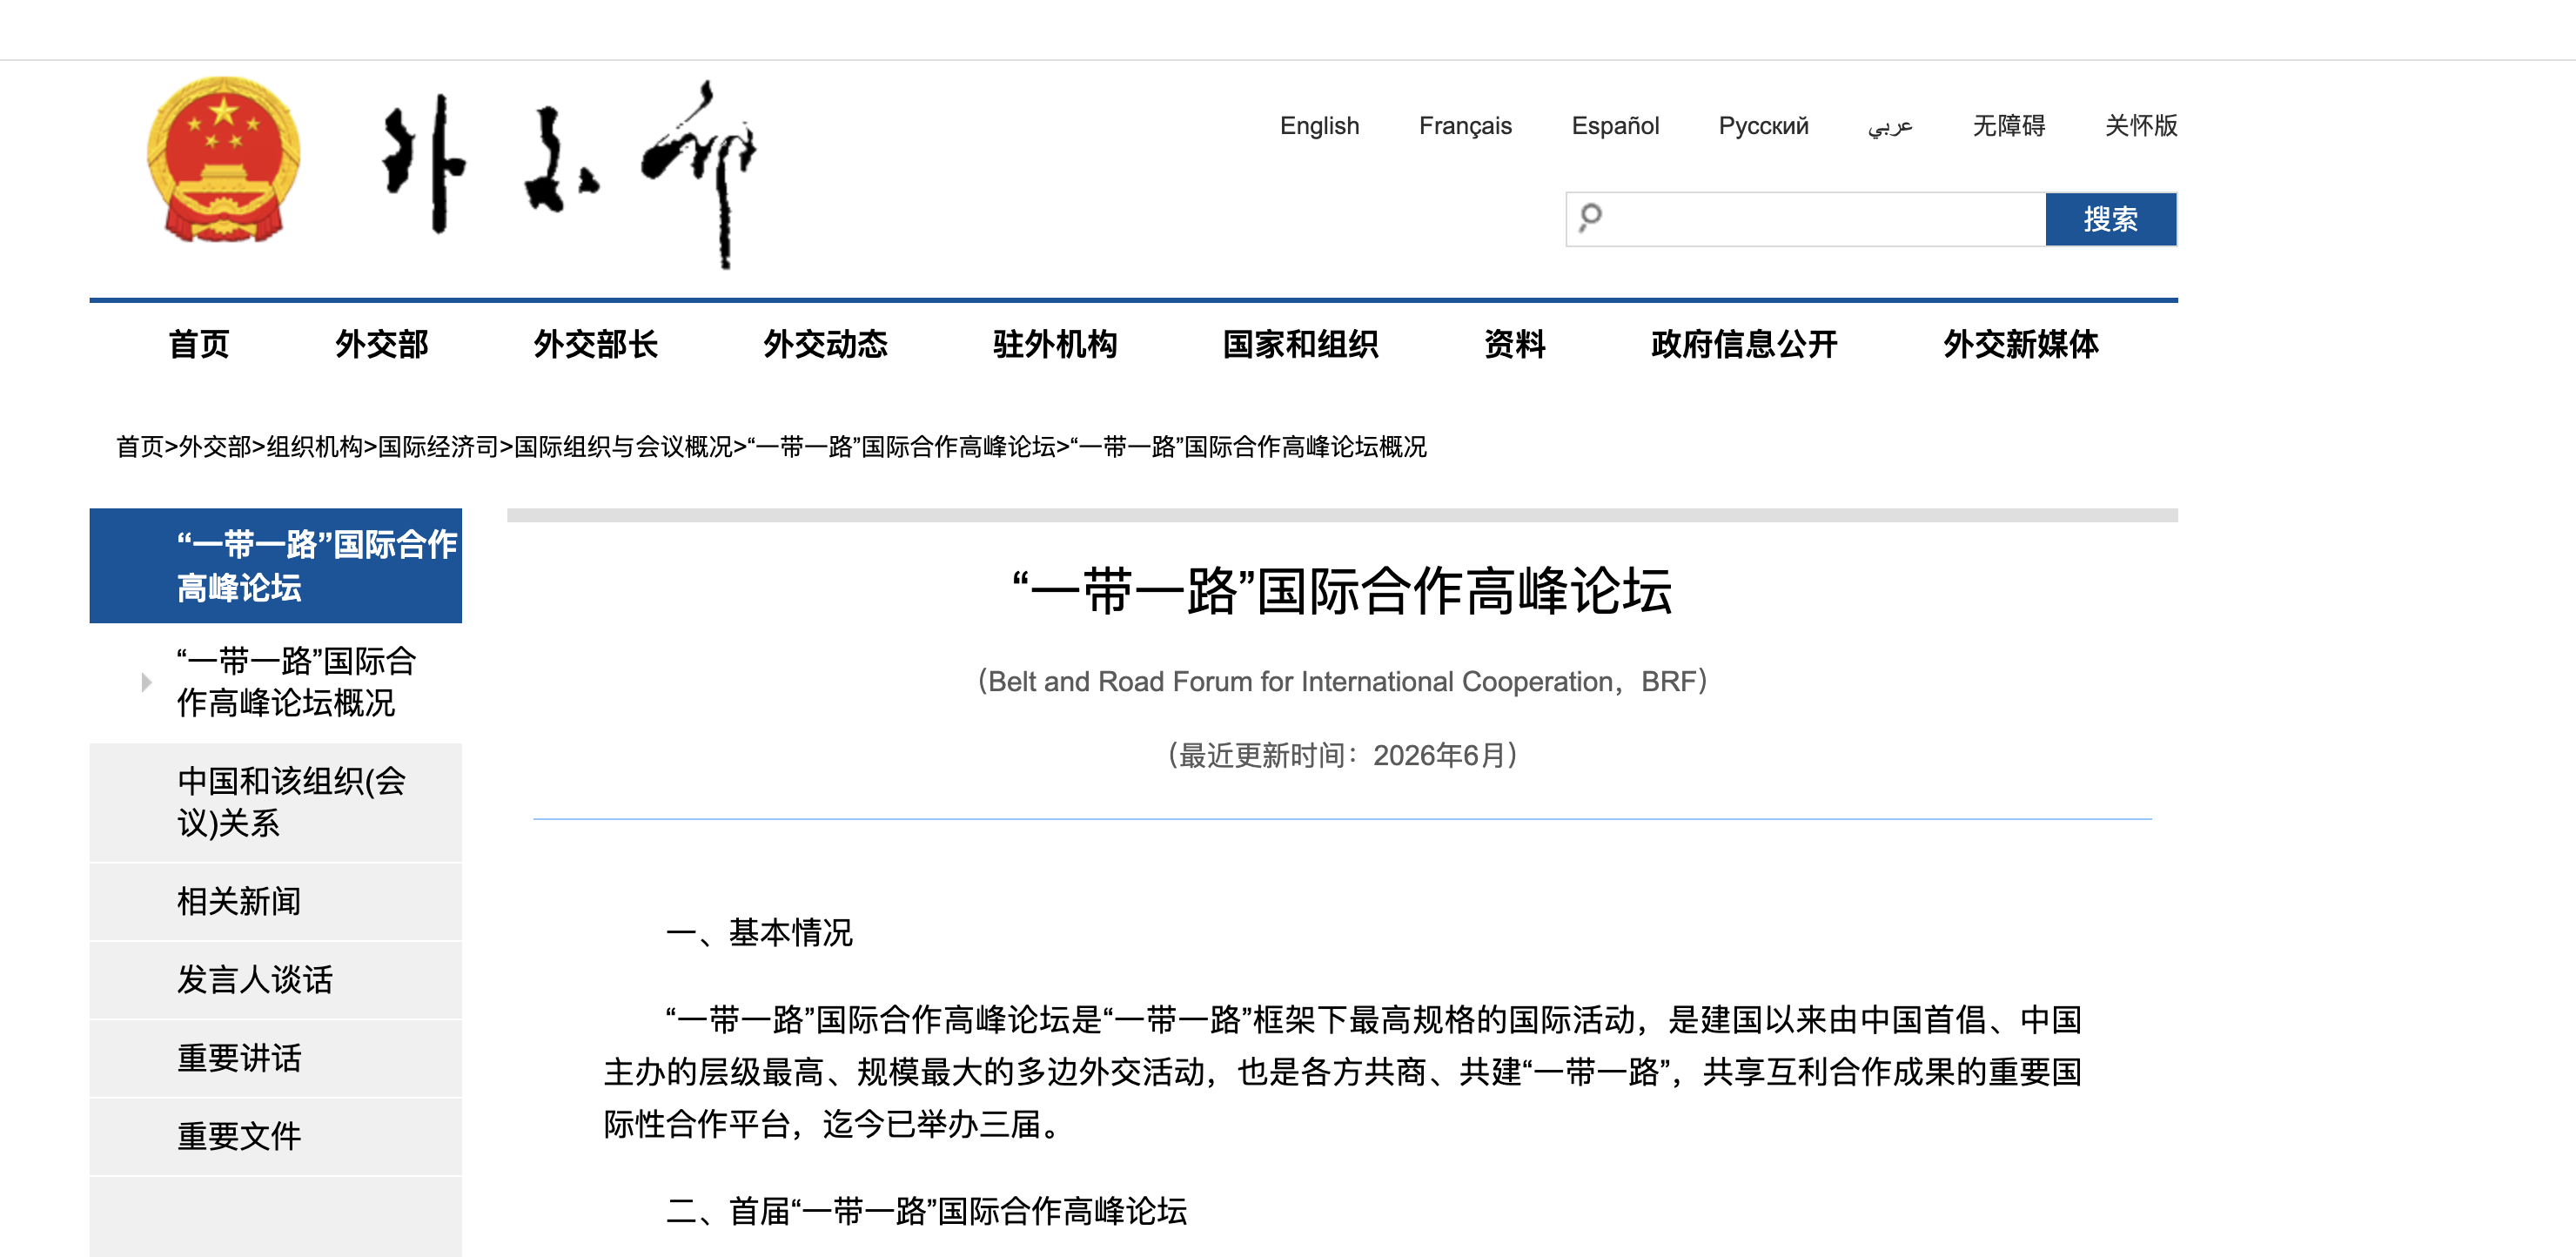Expand the arrow beside 高峰论坛概况 sidebar item
This screenshot has height=1257, width=2576.
click(147, 682)
